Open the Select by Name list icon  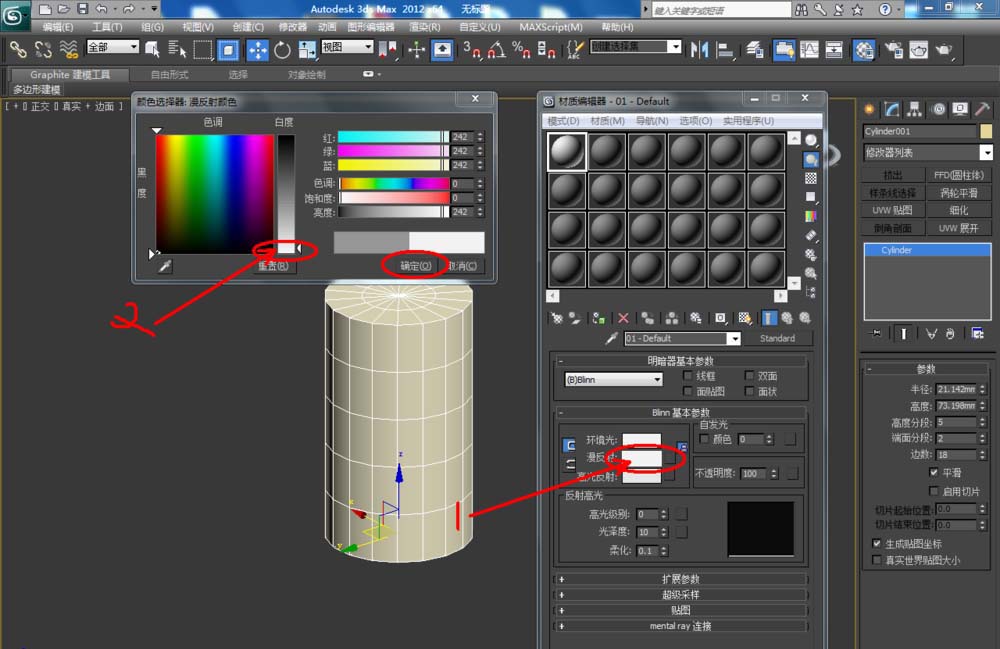pos(177,49)
